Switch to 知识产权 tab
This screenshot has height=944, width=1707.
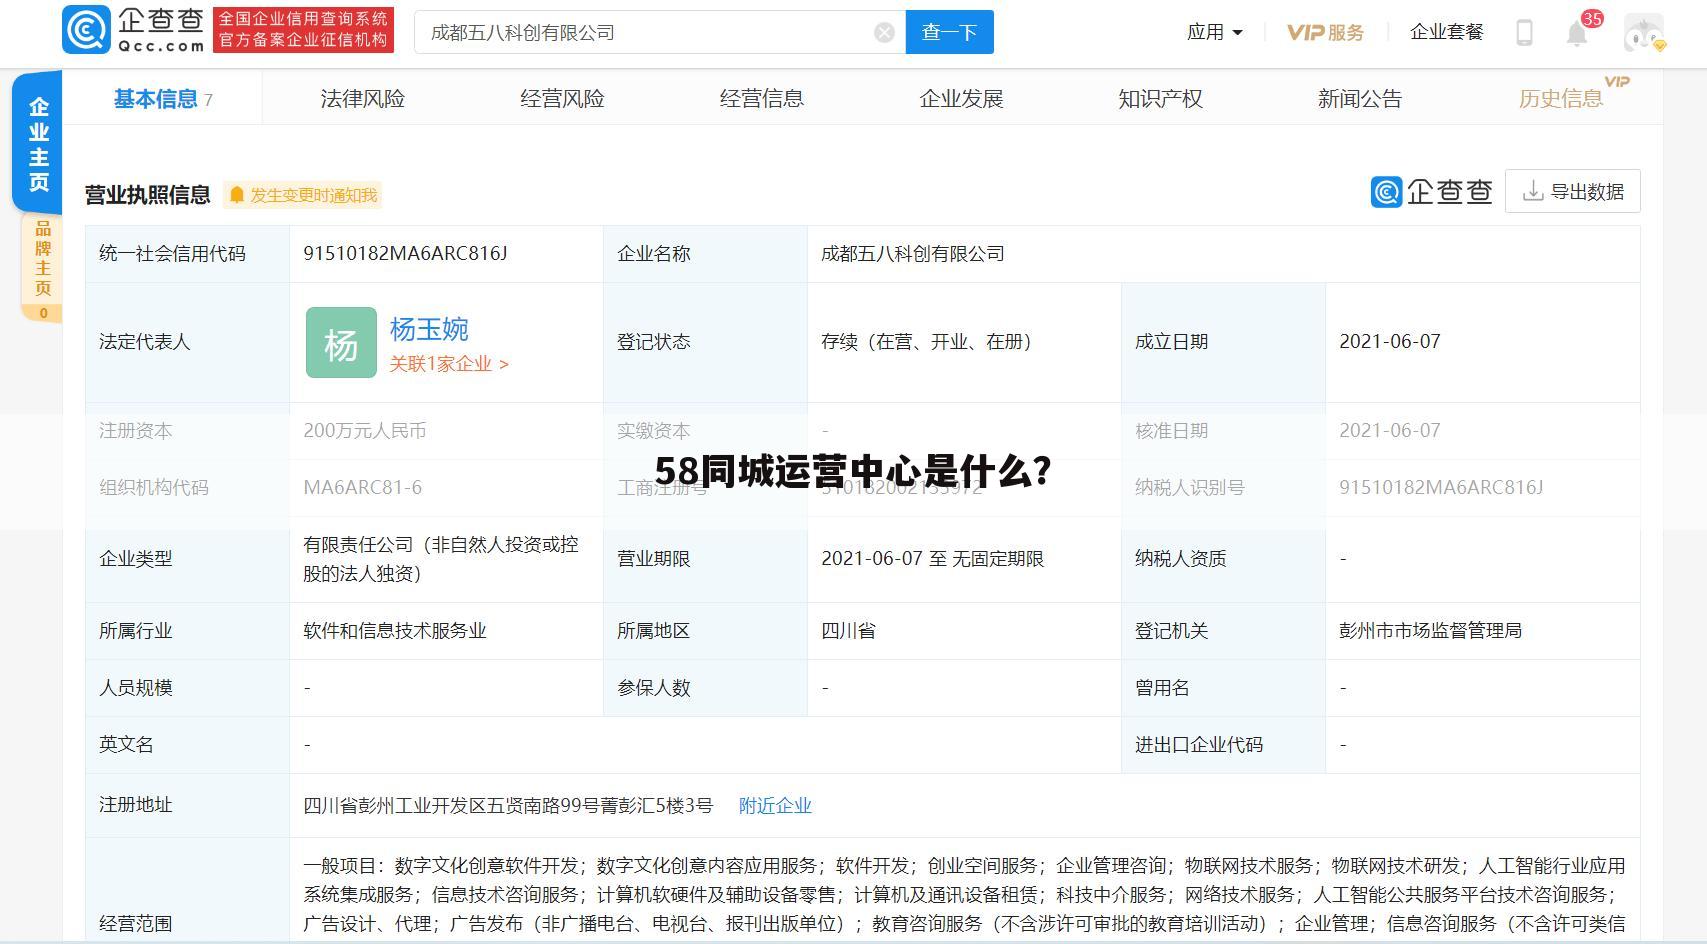click(1160, 99)
